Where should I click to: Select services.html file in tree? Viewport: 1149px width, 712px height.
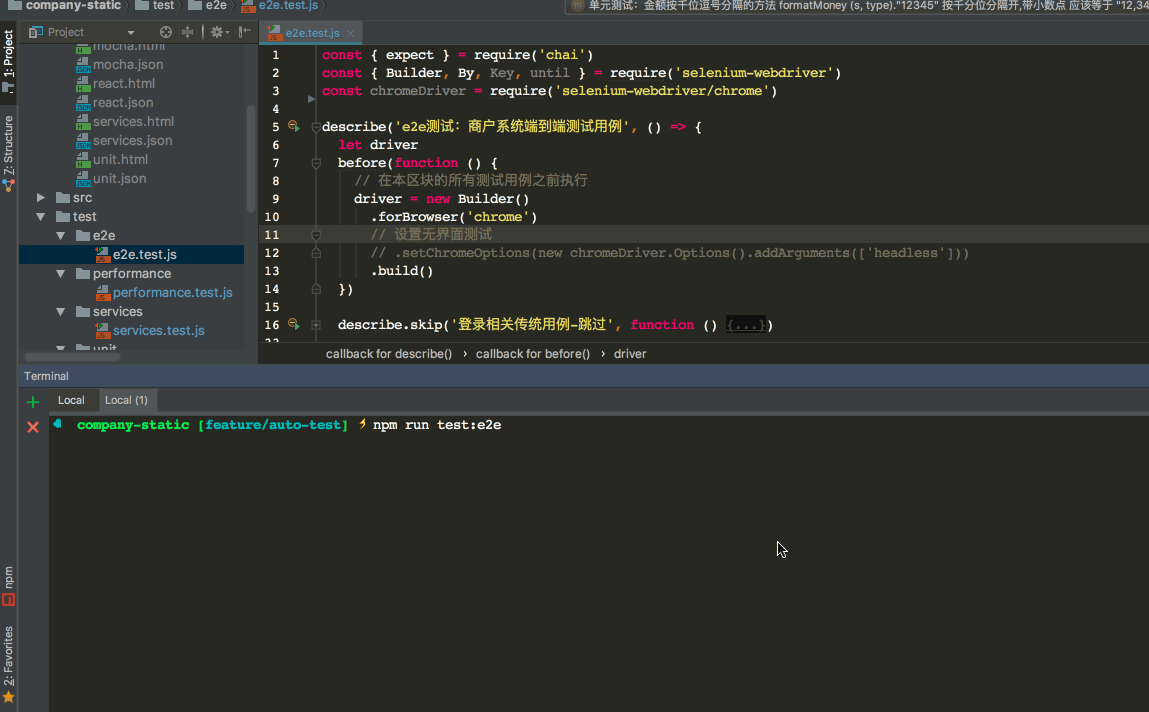pyautogui.click(x=133, y=122)
